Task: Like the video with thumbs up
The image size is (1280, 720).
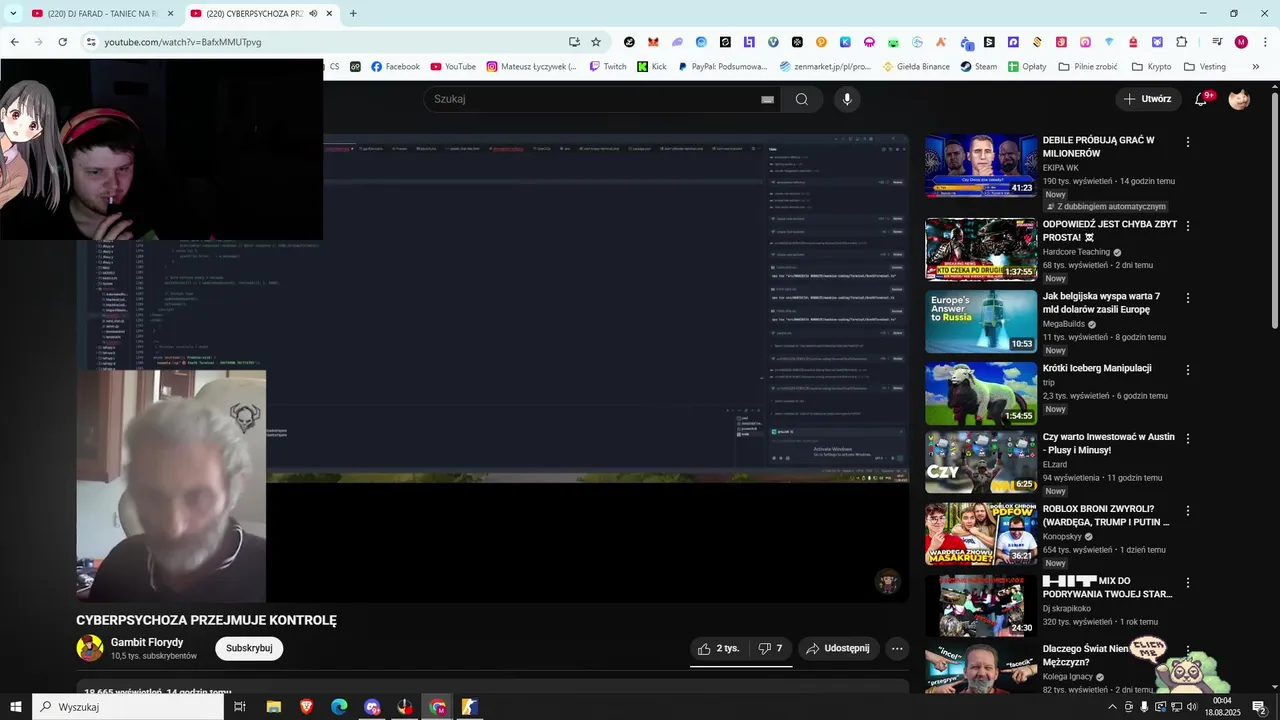Action: pos(719,648)
